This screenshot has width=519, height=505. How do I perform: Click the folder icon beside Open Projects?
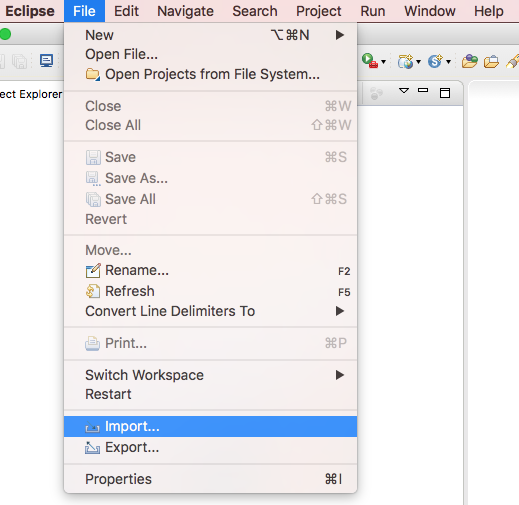tap(92, 74)
